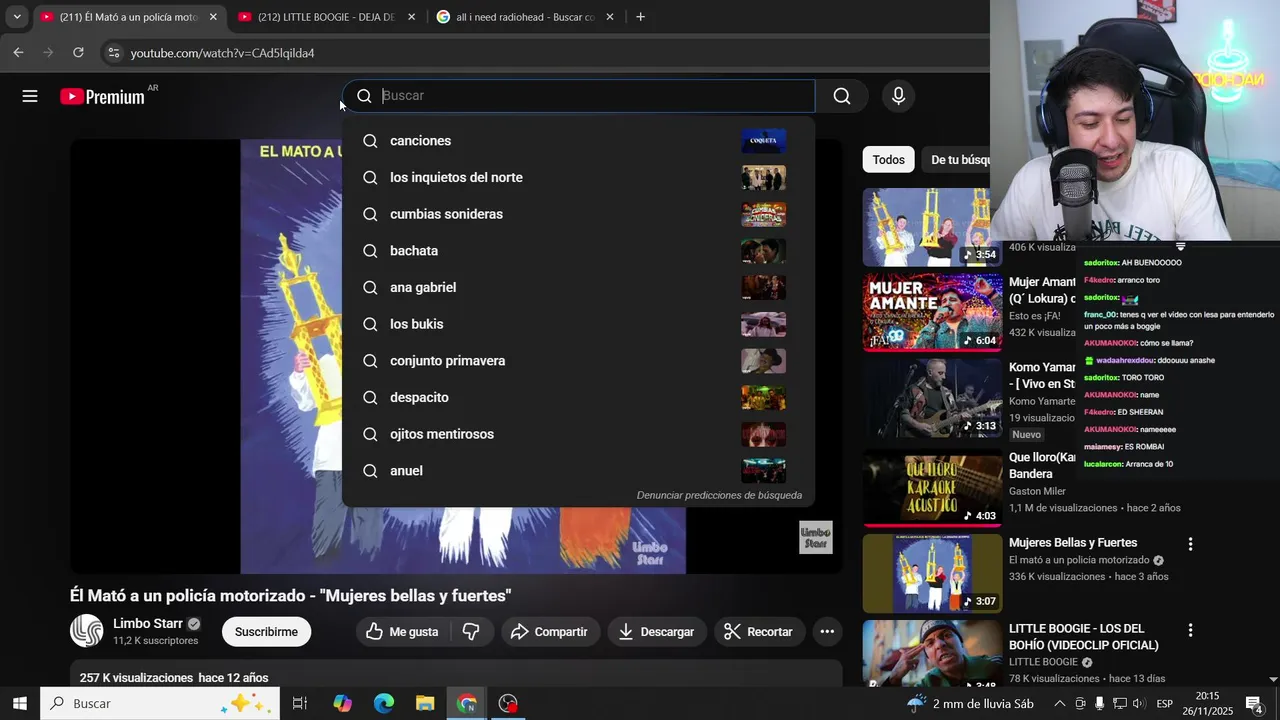Open a new browser tab
The height and width of the screenshot is (720, 1280).
(640, 17)
